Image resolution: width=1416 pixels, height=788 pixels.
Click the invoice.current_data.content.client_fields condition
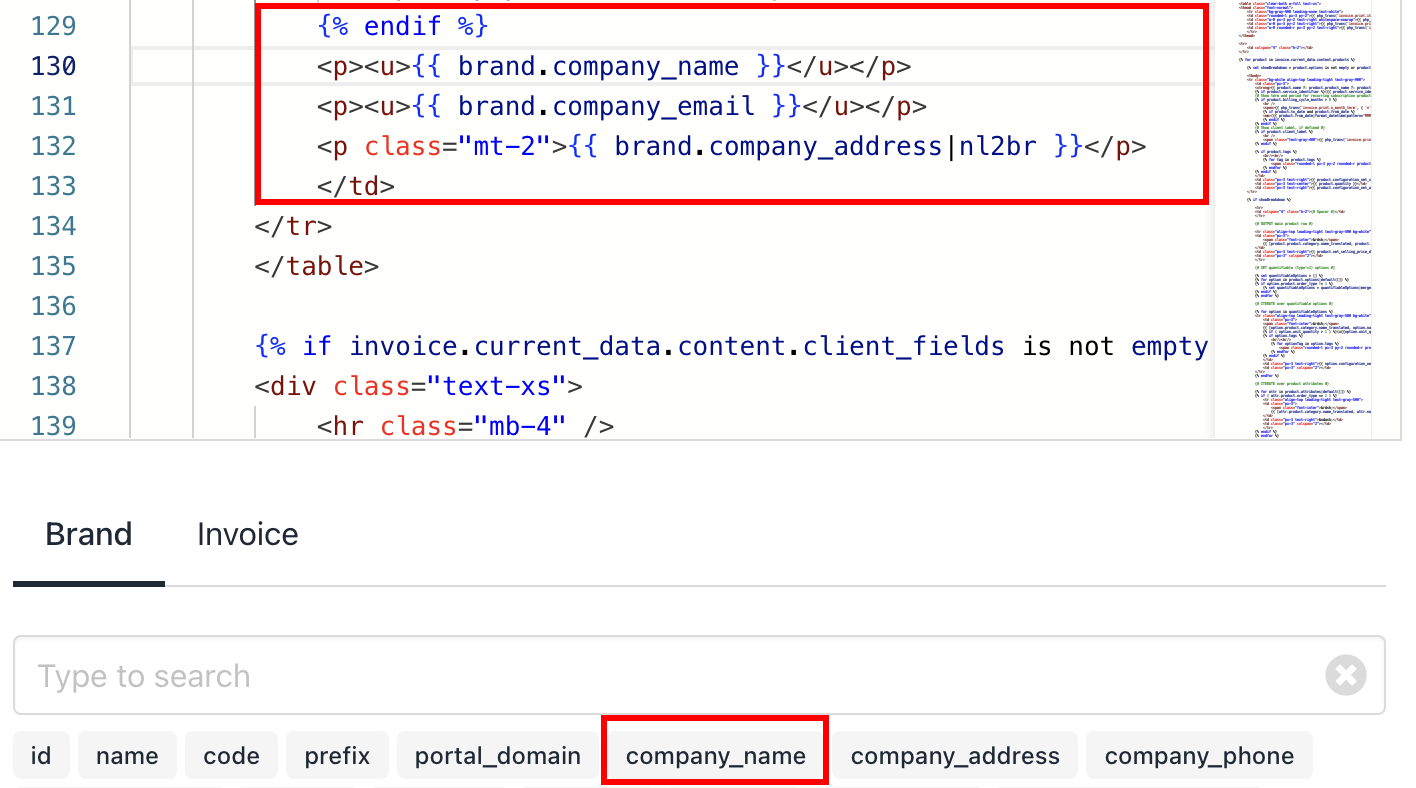677,346
